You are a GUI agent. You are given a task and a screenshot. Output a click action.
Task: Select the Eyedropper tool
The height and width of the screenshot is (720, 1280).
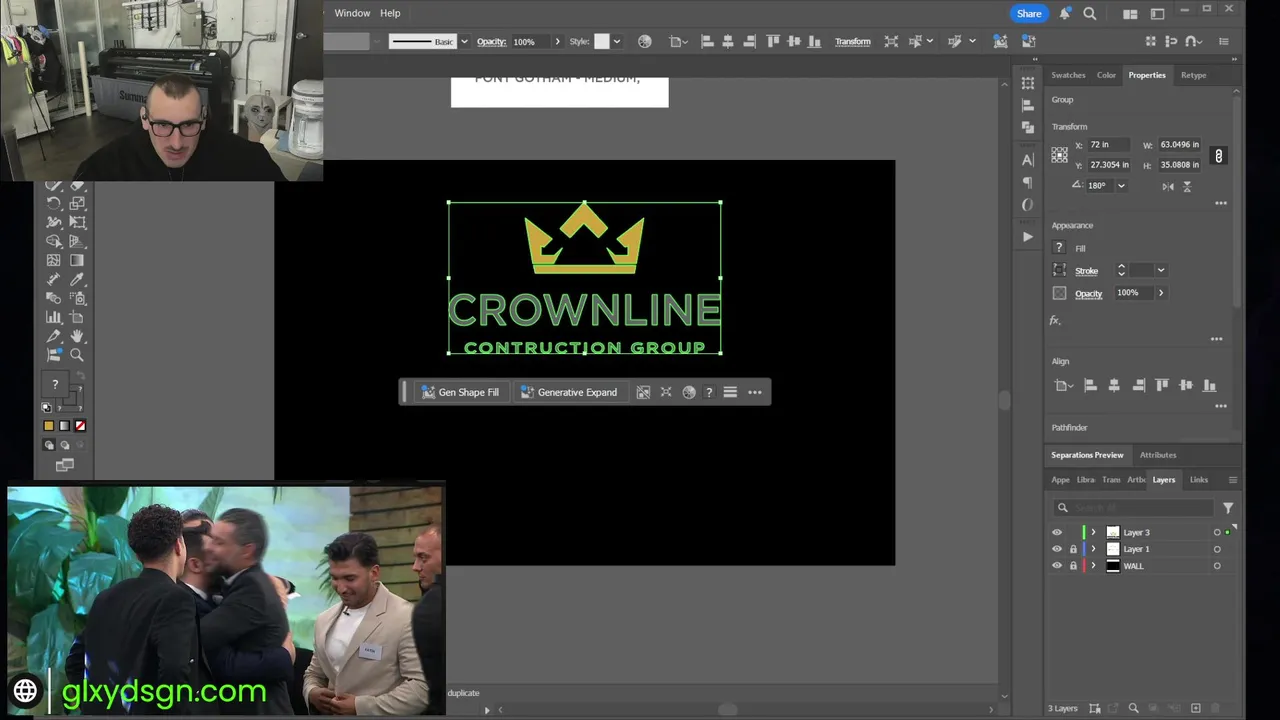77,279
